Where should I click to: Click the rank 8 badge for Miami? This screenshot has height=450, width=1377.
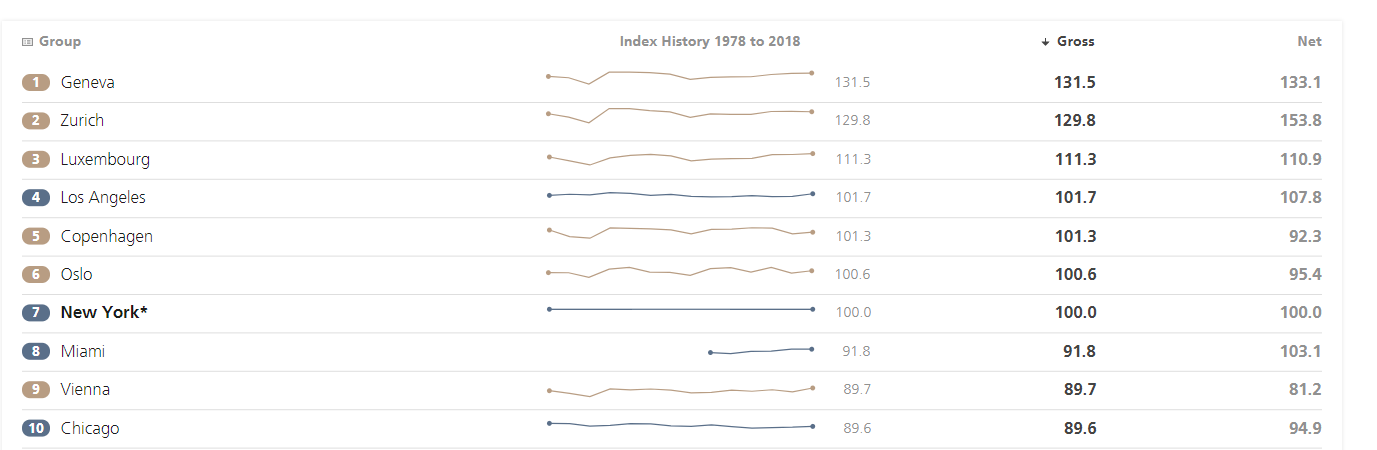pyautogui.click(x=36, y=352)
